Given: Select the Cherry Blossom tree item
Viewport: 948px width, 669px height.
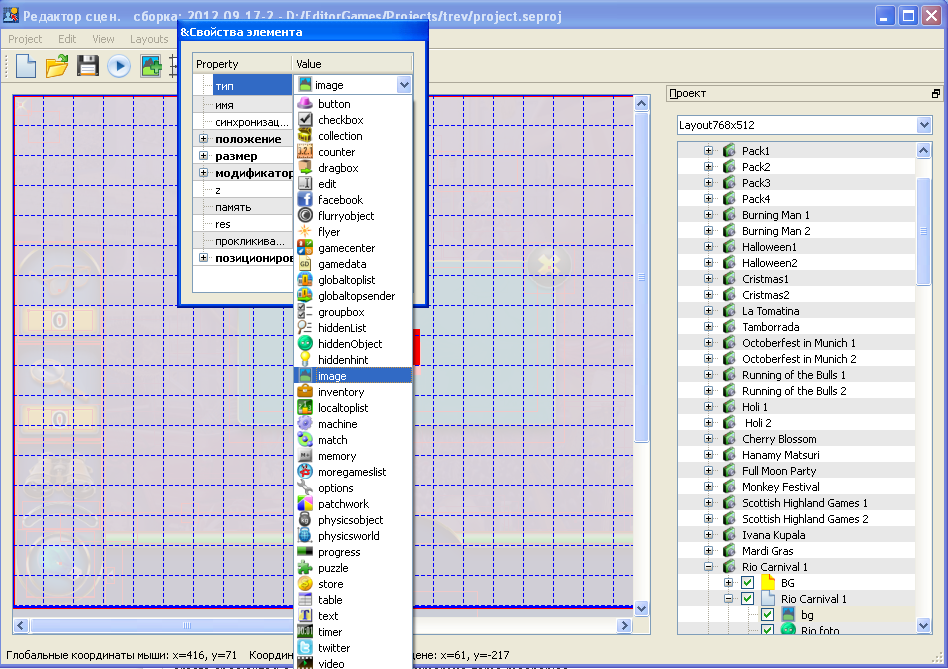Looking at the screenshot, I should (779, 439).
